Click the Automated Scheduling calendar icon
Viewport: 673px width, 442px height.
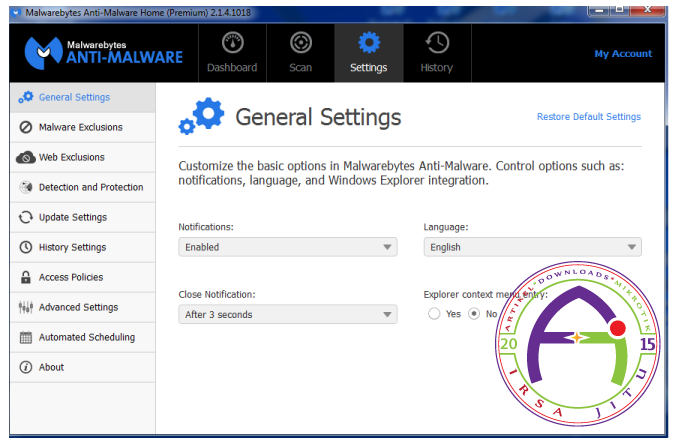(26, 338)
